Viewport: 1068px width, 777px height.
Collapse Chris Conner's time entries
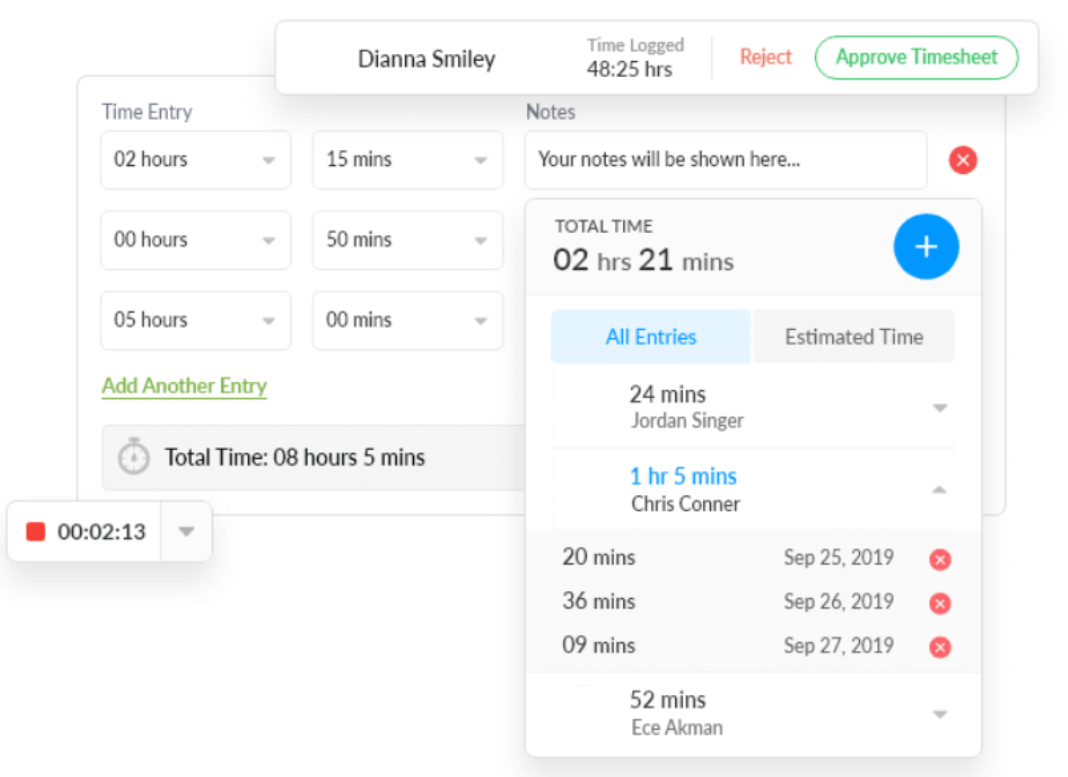939,490
